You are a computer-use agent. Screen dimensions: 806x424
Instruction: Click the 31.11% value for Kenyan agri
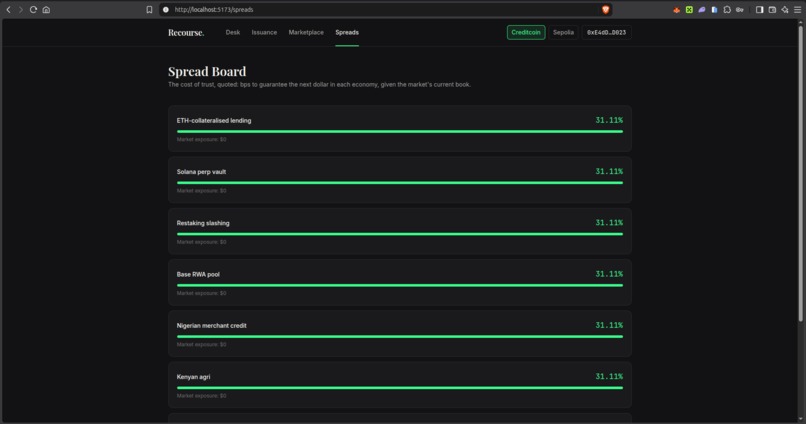tap(609, 377)
